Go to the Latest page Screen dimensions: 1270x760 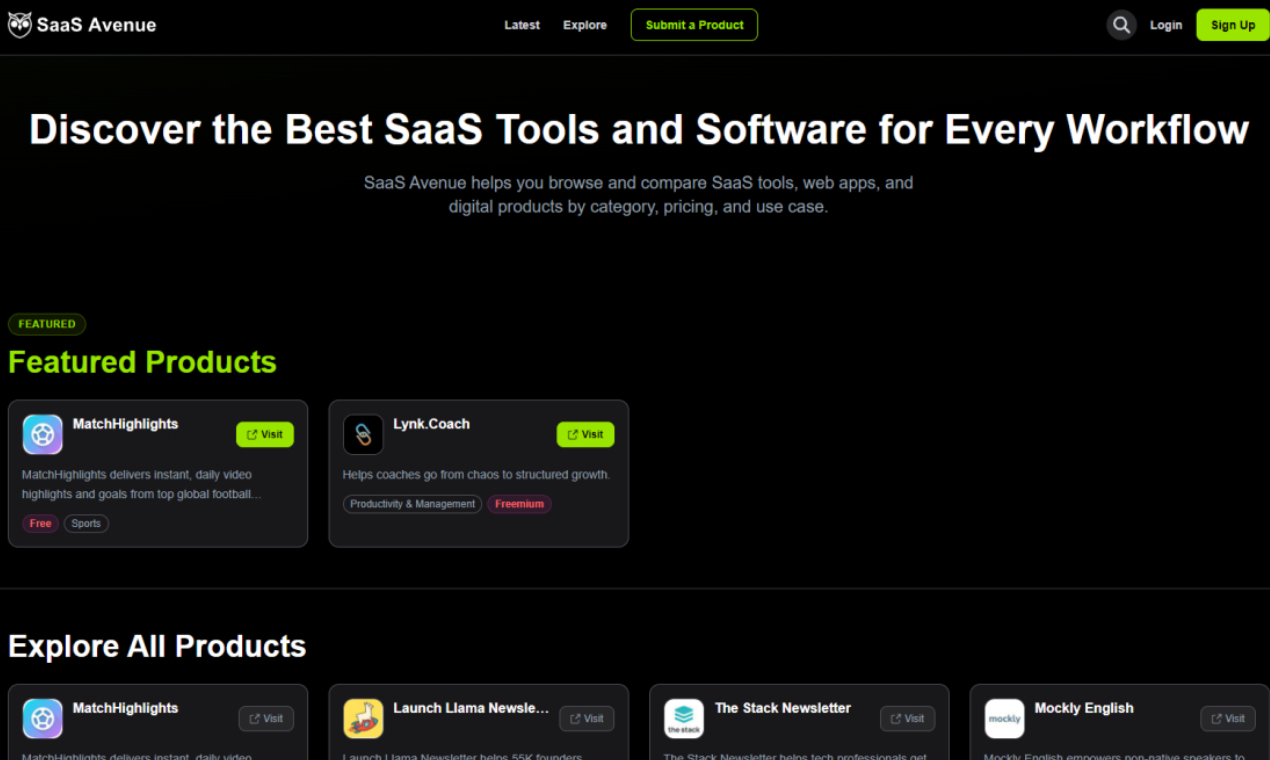pos(522,25)
